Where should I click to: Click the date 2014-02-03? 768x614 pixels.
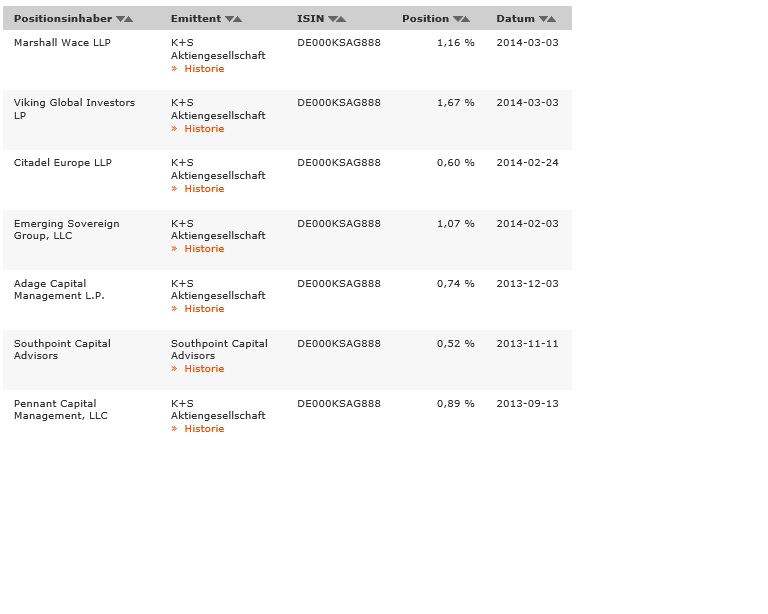(528, 224)
